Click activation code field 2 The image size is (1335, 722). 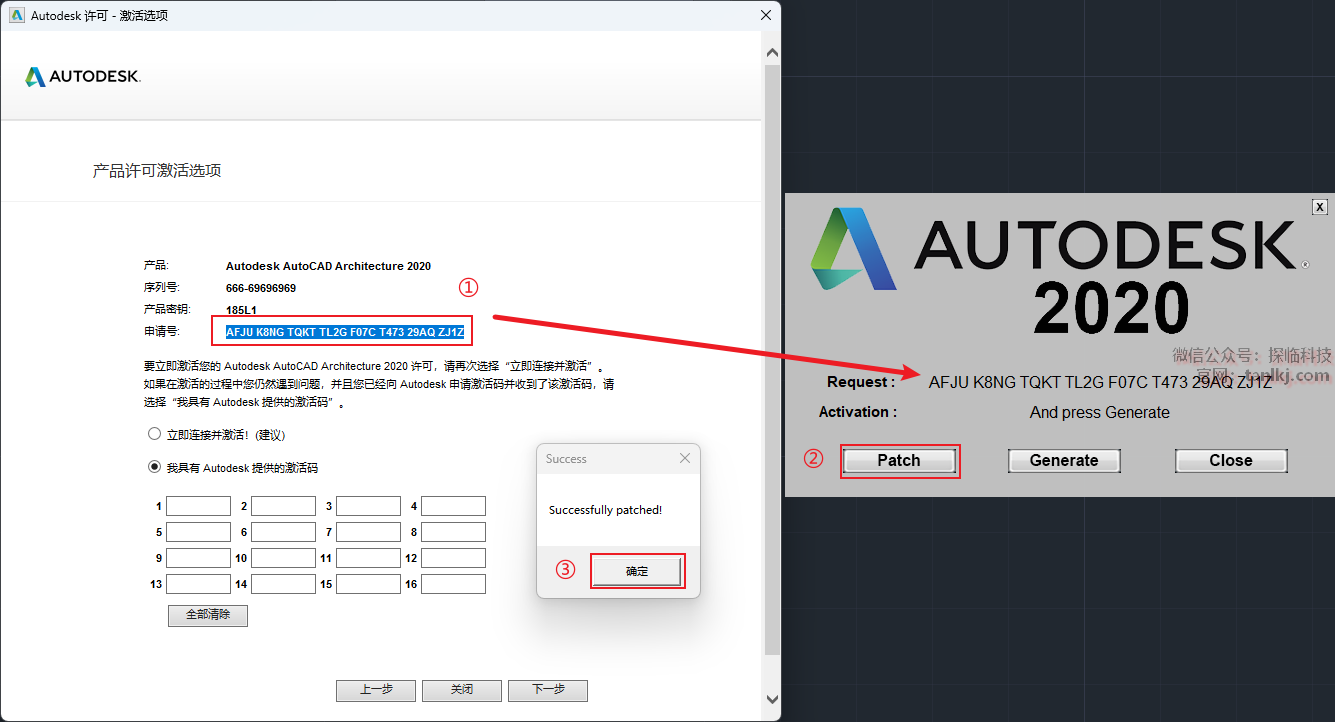283,506
